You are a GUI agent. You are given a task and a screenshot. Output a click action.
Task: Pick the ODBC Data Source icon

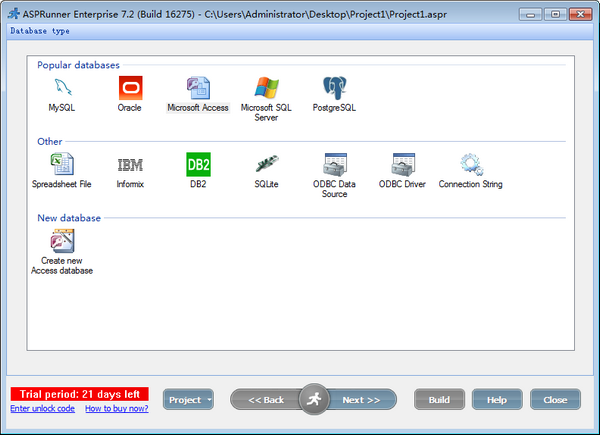coord(334,165)
